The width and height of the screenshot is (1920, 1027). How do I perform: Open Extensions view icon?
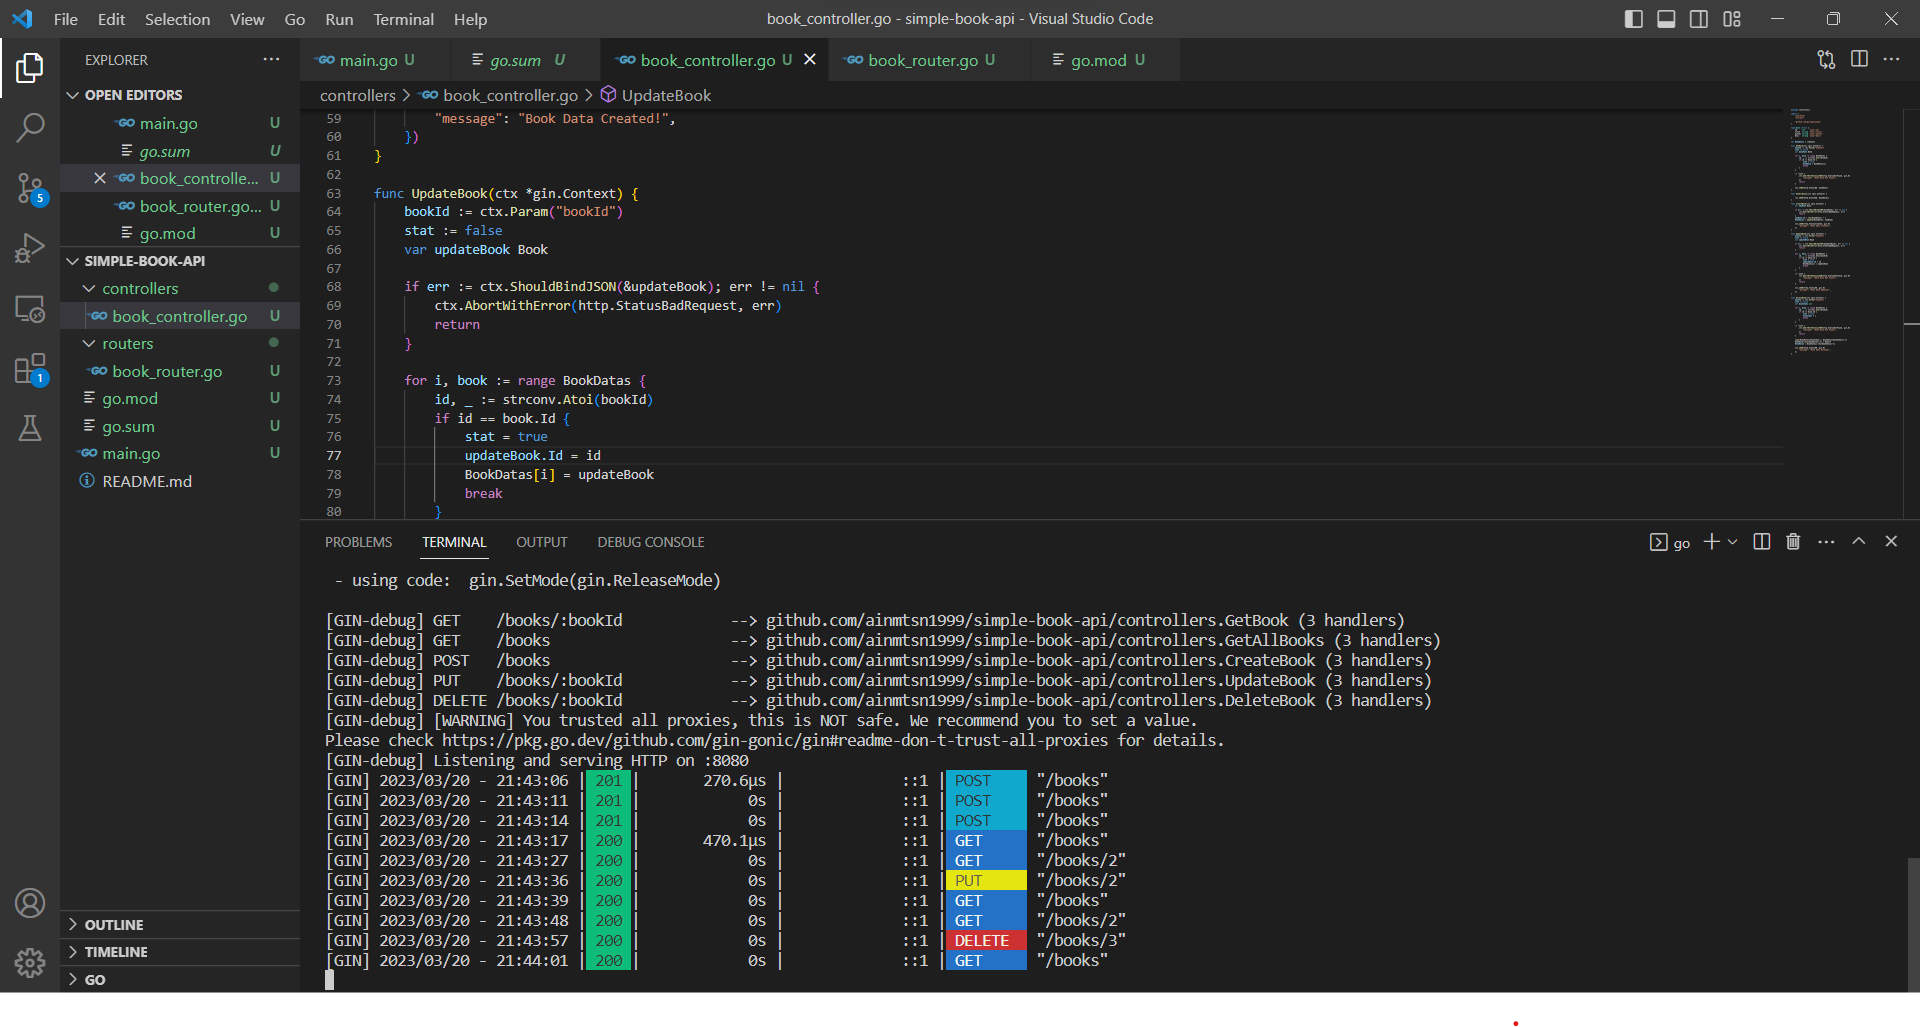coord(30,369)
